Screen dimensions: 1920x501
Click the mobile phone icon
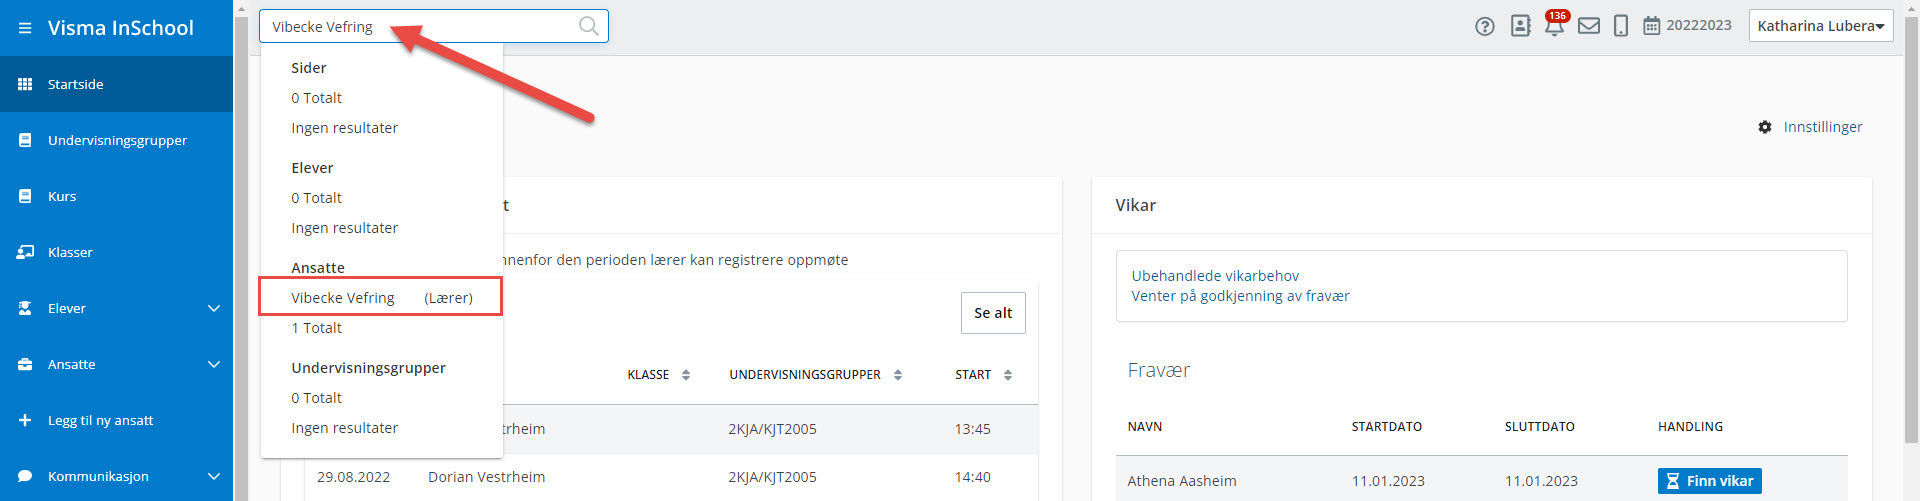pyautogui.click(x=1621, y=26)
